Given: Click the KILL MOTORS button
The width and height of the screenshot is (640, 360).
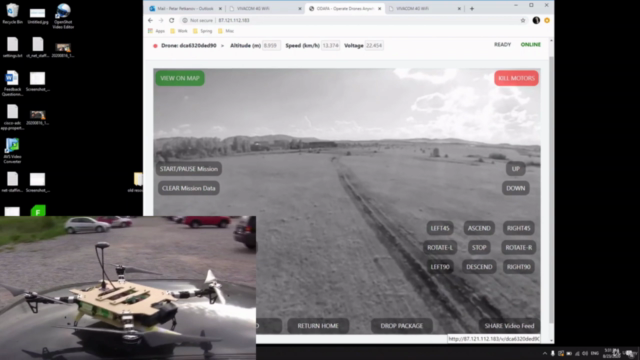Looking at the screenshot, I should click(x=516, y=78).
